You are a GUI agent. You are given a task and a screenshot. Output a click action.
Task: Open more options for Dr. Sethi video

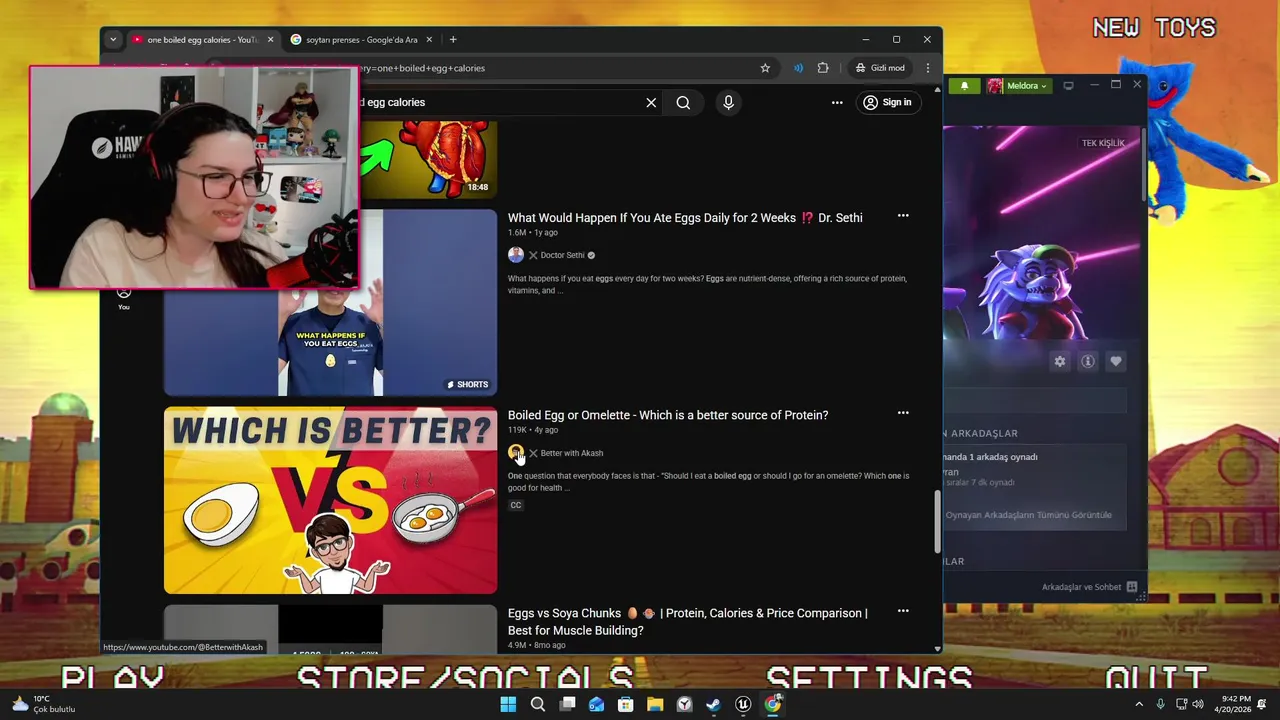903,216
